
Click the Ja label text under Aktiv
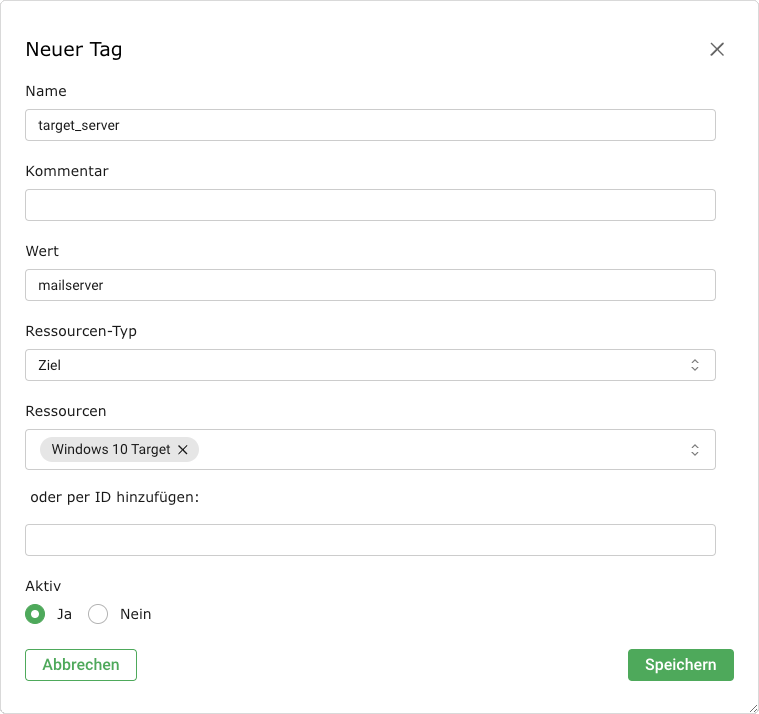(x=64, y=614)
